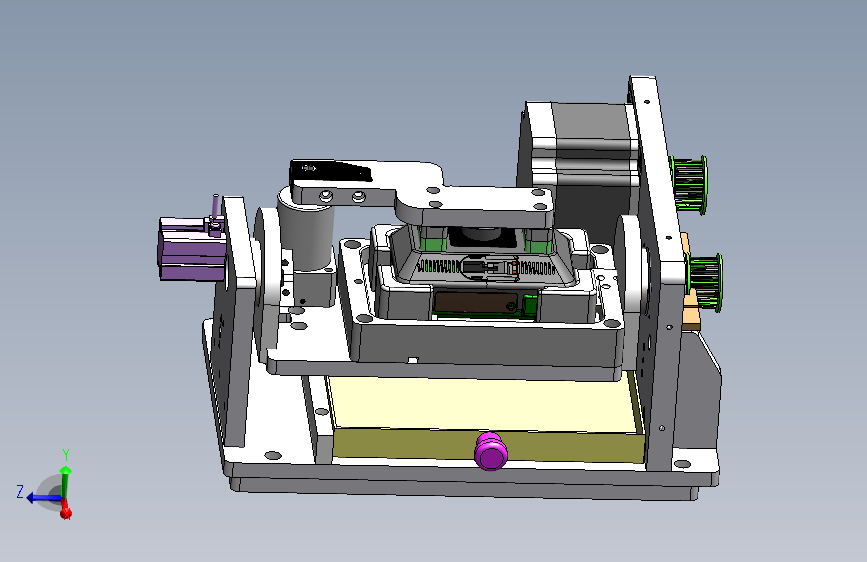The width and height of the screenshot is (867, 562).
Task: Select the rectangular fixture nest block front face
Action: (487, 343)
